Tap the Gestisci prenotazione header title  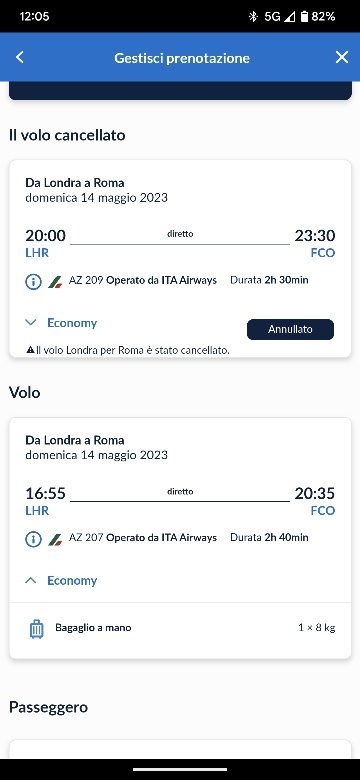coord(182,58)
